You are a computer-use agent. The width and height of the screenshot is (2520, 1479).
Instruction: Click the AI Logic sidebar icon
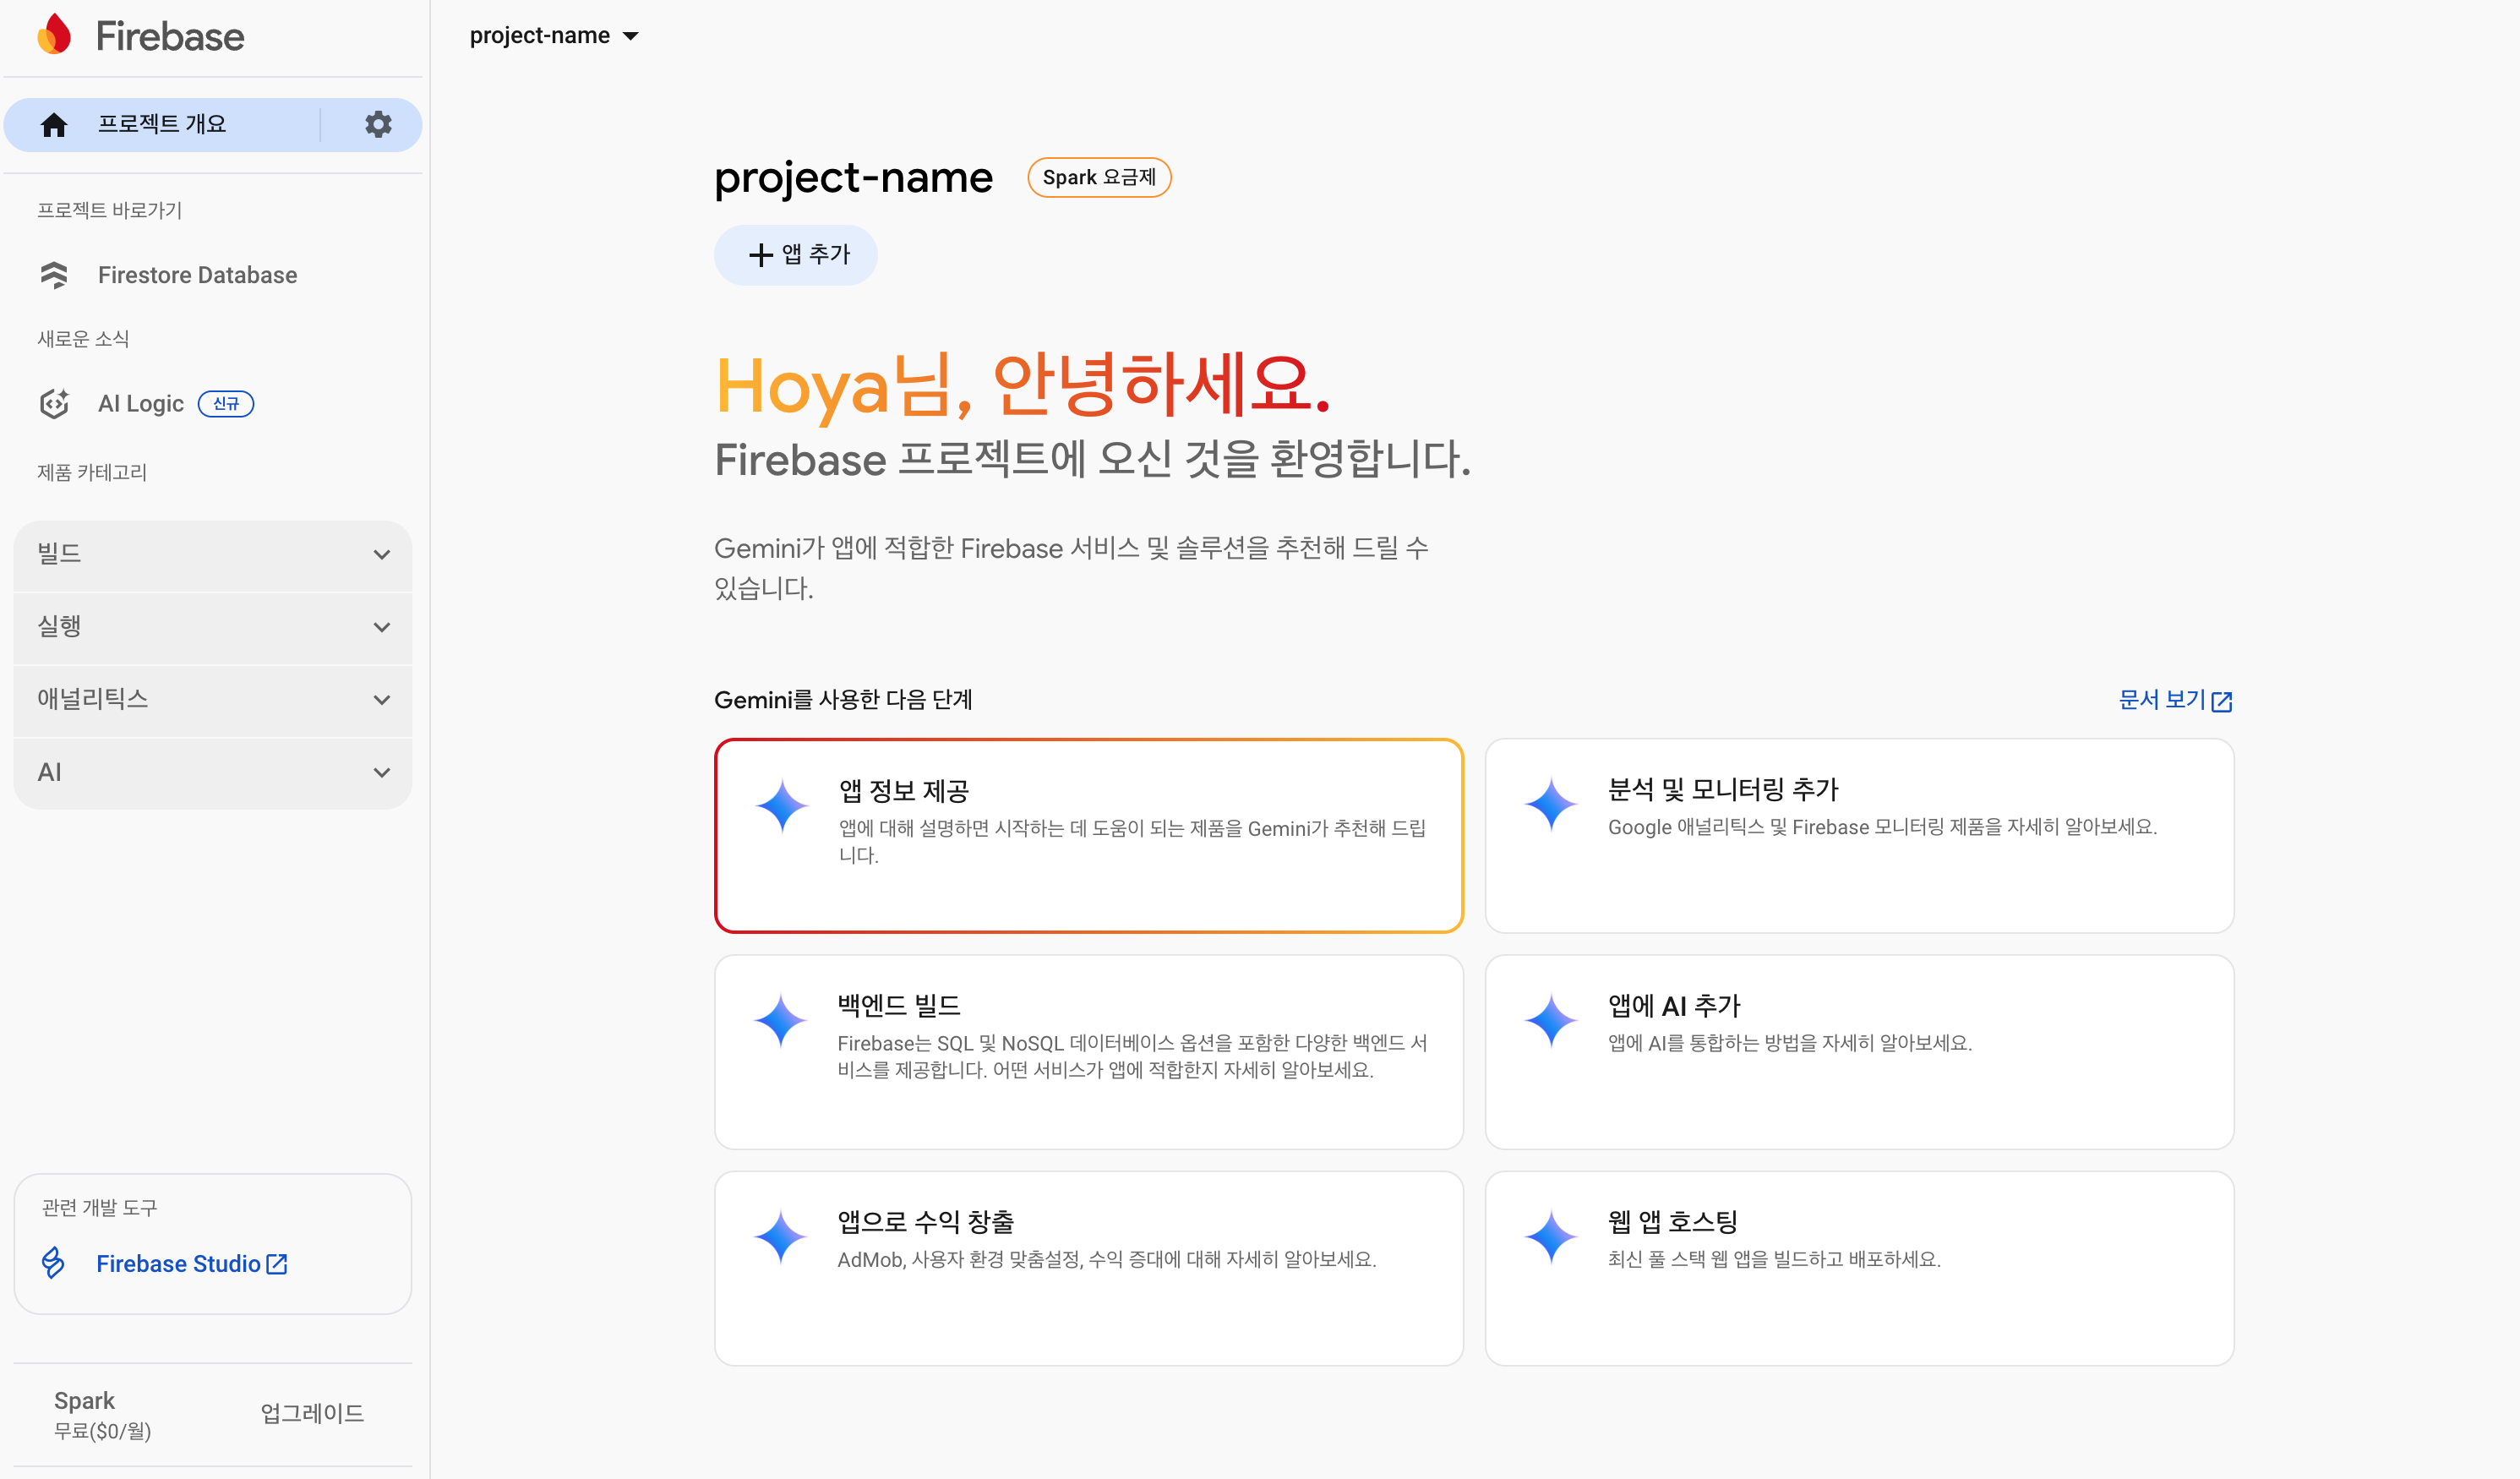pyautogui.click(x=54, y=404)
